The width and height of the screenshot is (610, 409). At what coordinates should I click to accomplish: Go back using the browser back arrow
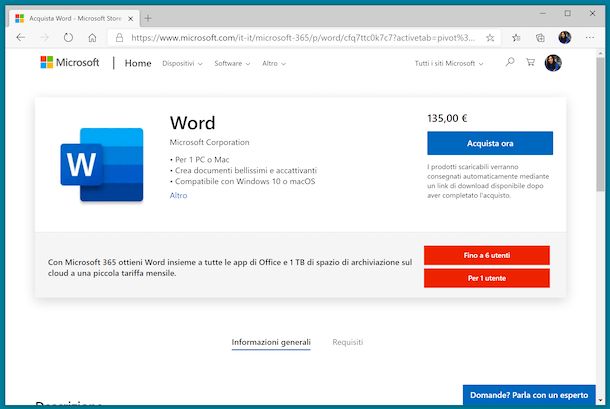click(x=21, y=37)
